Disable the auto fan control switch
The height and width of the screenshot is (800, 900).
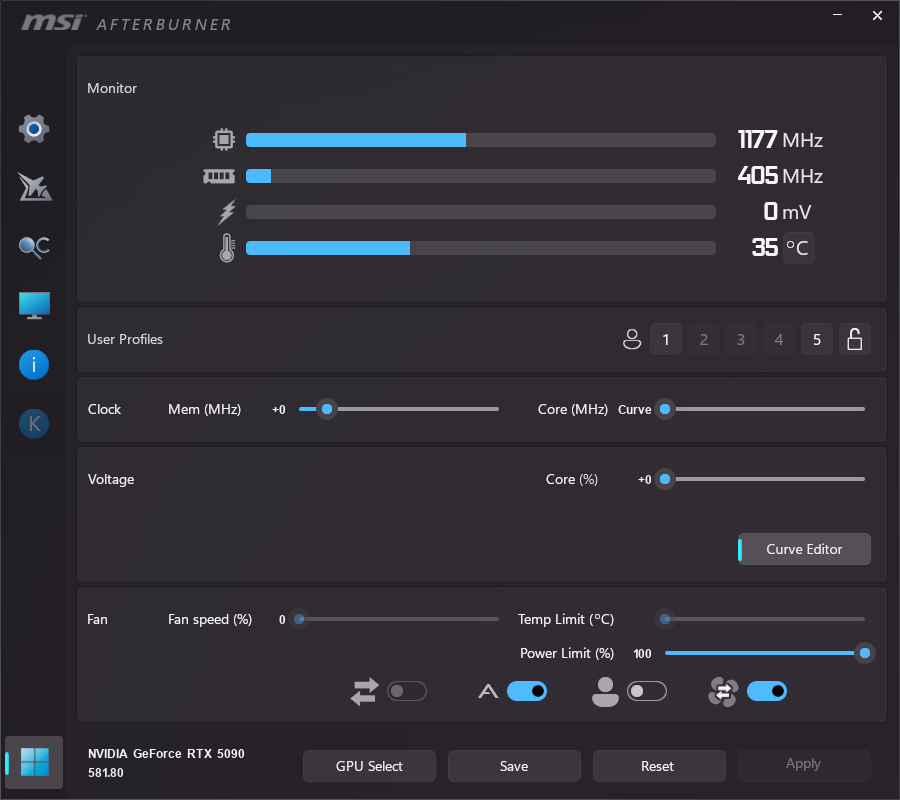[527, 691]
